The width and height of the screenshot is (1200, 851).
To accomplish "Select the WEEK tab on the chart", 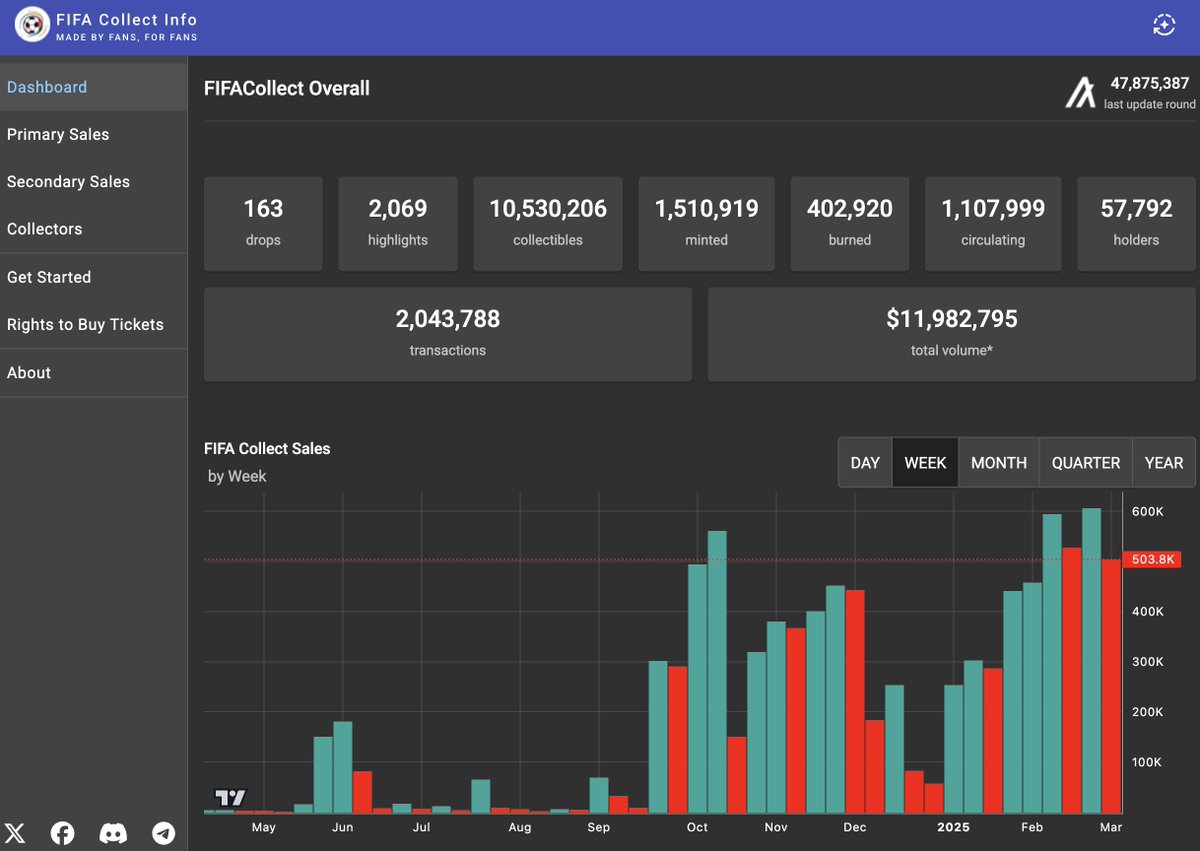I will pyautogui.click(x=925, y=462).
